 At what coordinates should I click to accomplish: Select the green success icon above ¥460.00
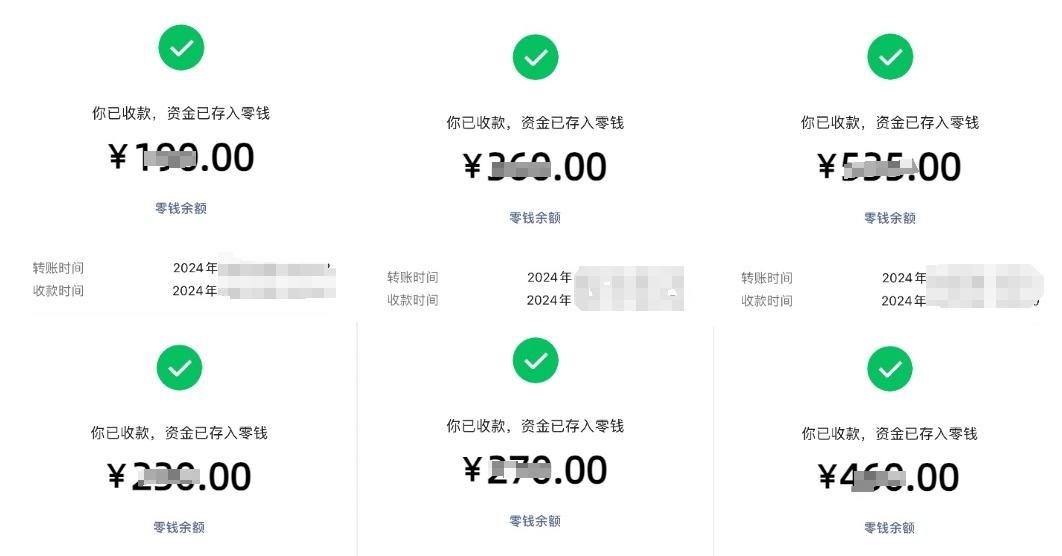[x=889, y=368]
